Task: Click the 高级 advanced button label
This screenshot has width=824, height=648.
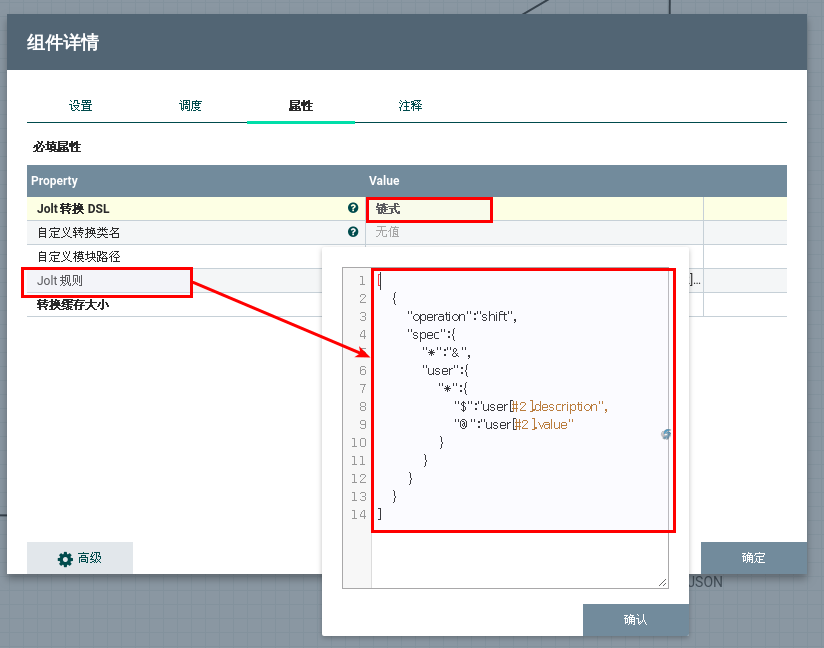Action: pyautogui.click(x=90, y=559)
